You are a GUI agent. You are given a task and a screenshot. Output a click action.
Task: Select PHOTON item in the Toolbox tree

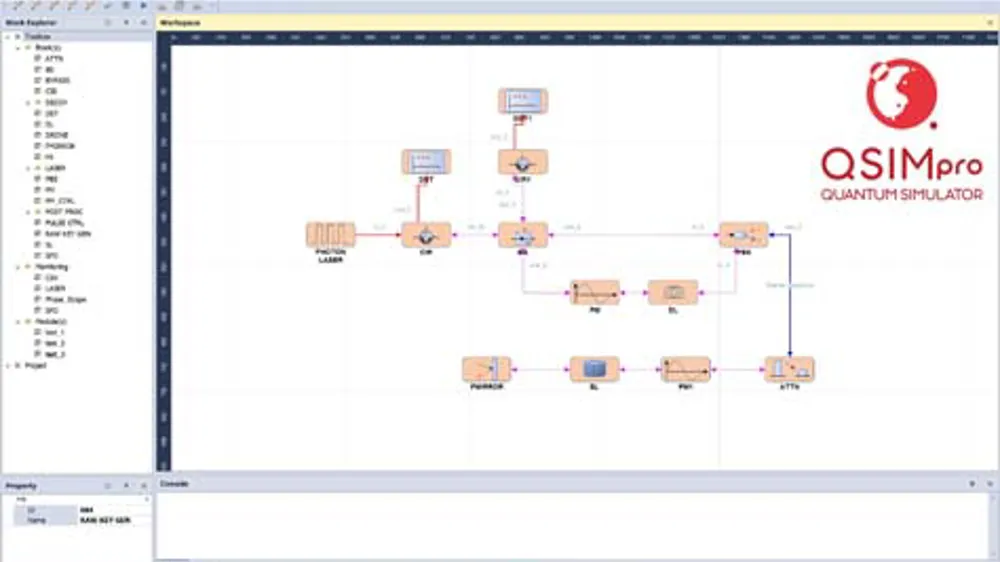click(60, 146)
